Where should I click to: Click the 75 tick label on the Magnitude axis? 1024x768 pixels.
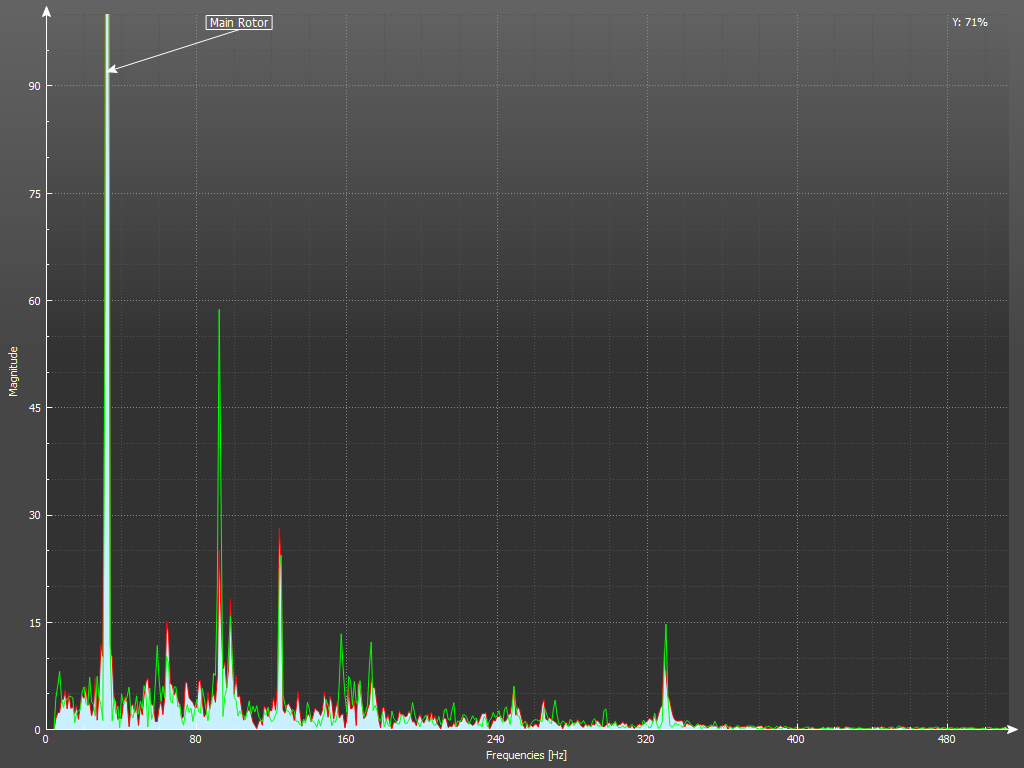click(33, 193)
